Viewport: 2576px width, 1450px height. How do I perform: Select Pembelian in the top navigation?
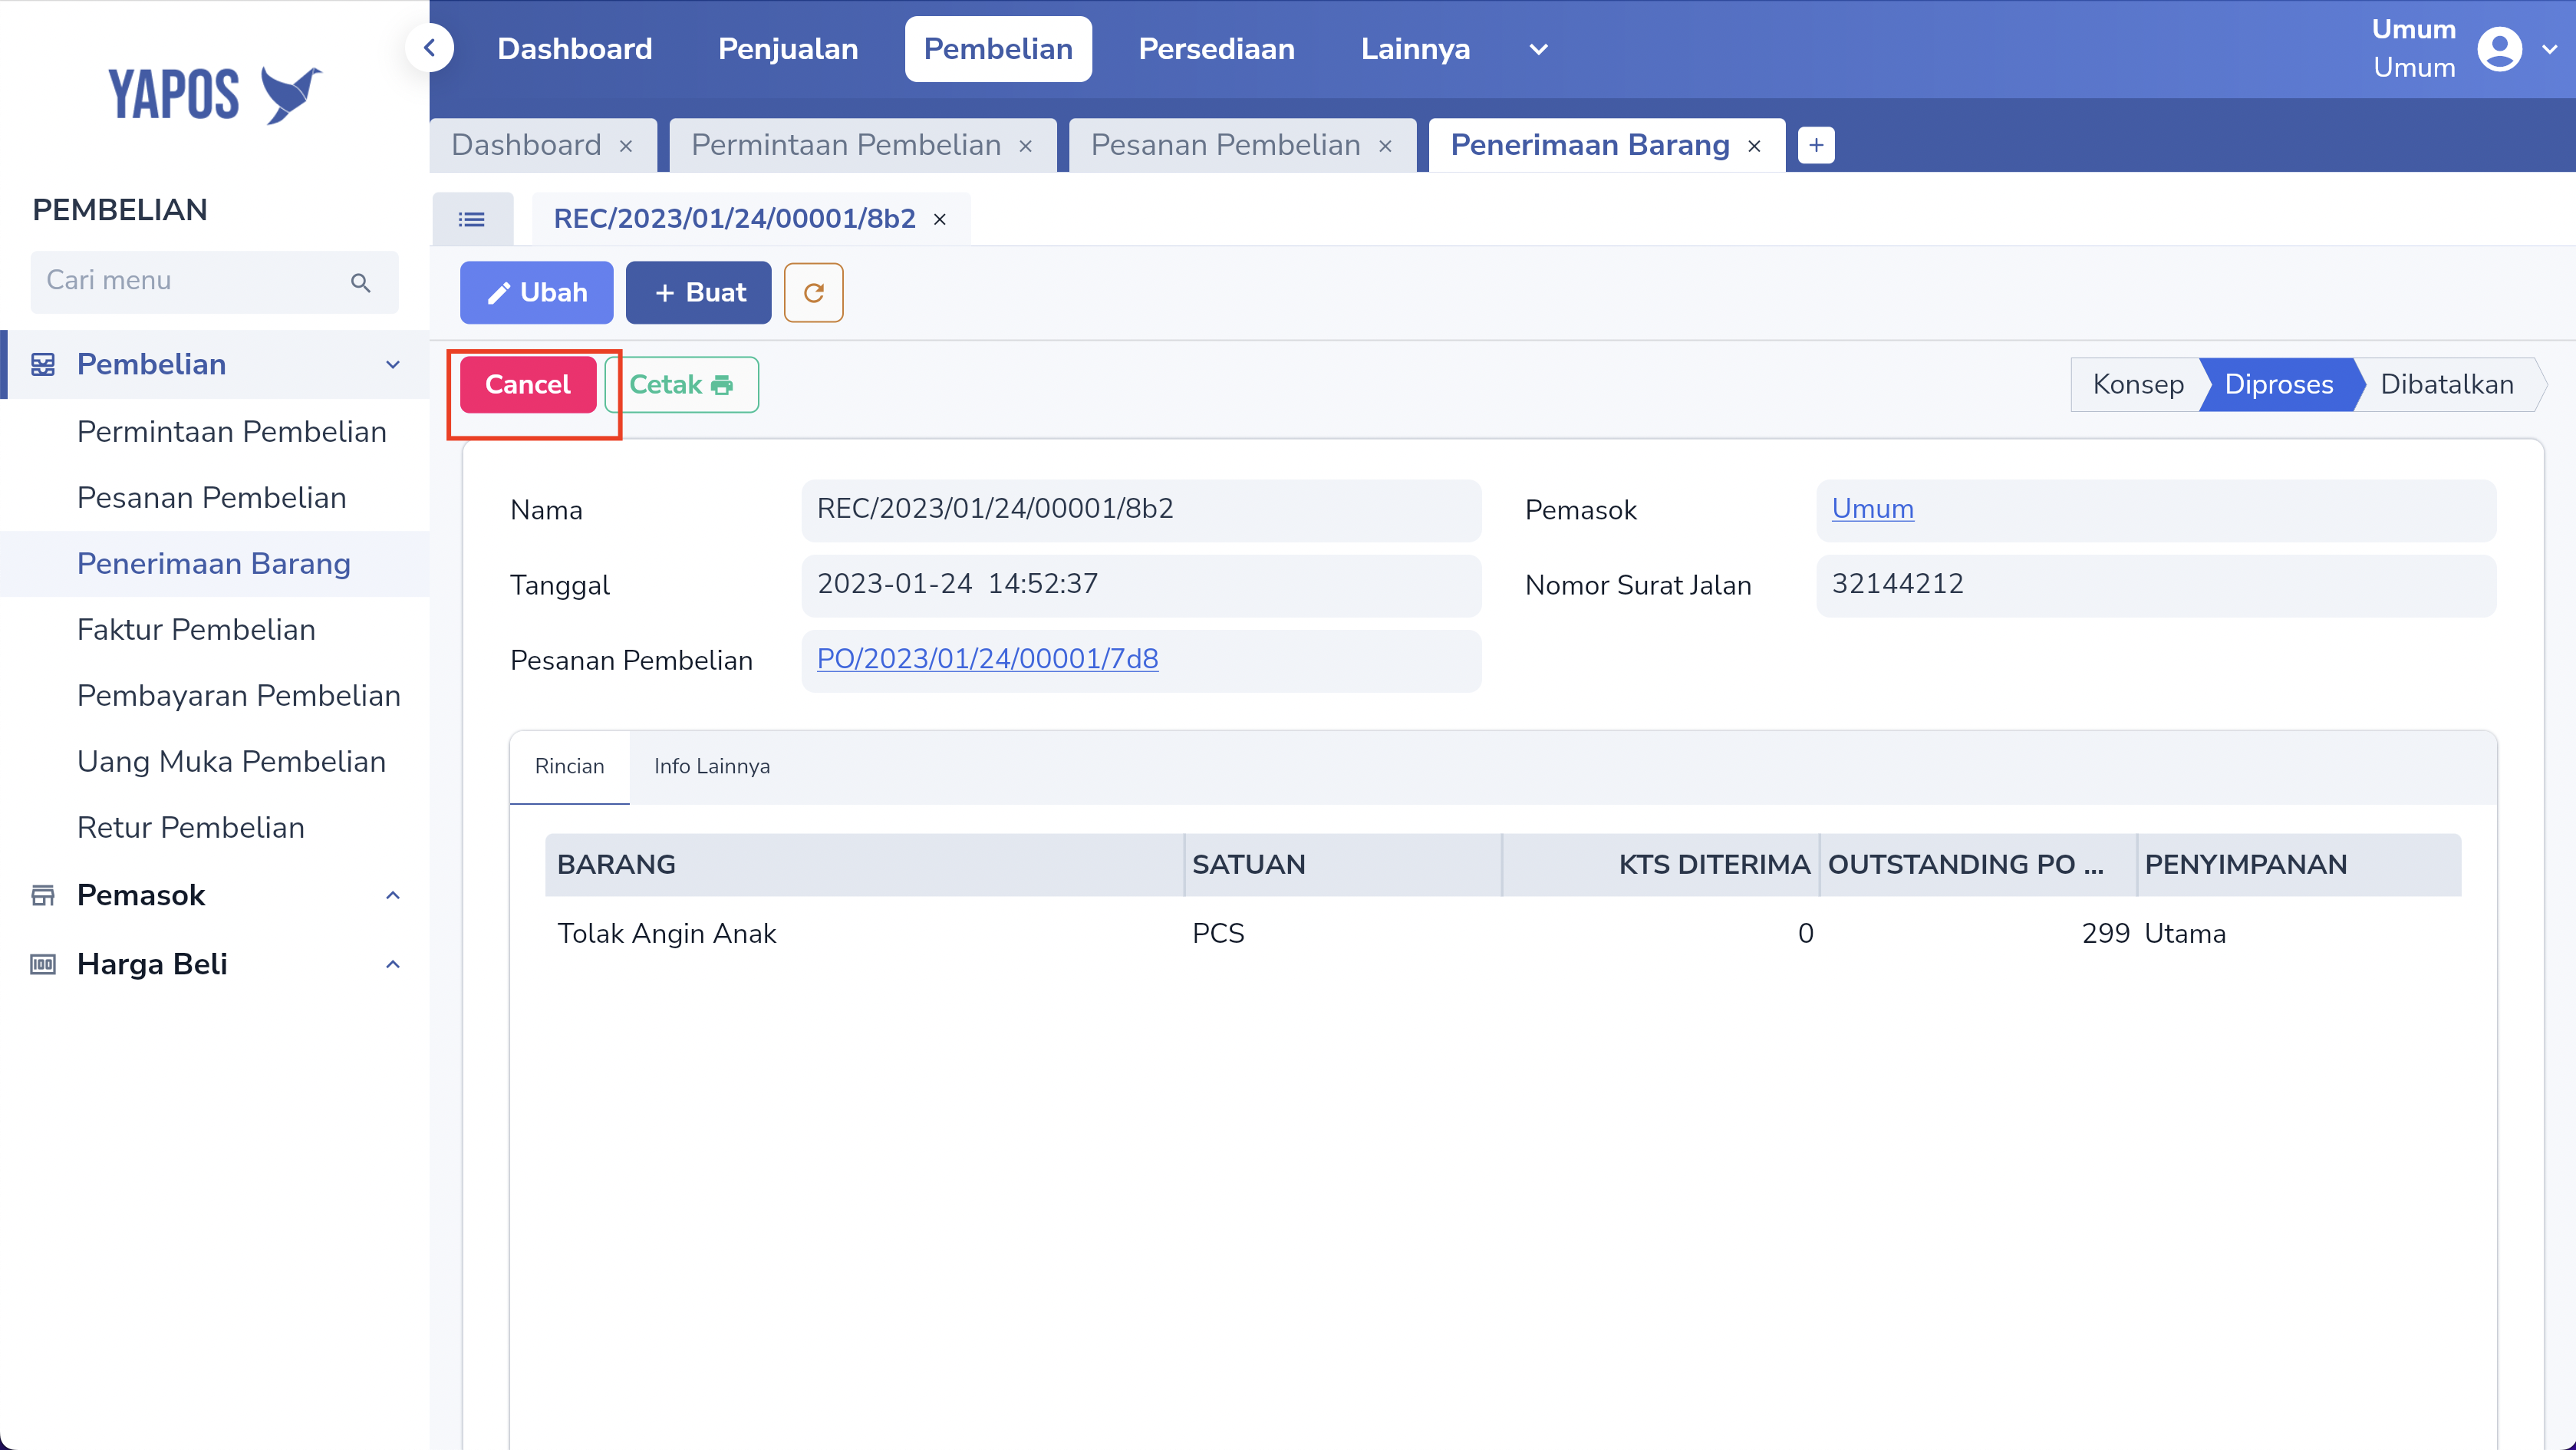[x=998, y=49]
